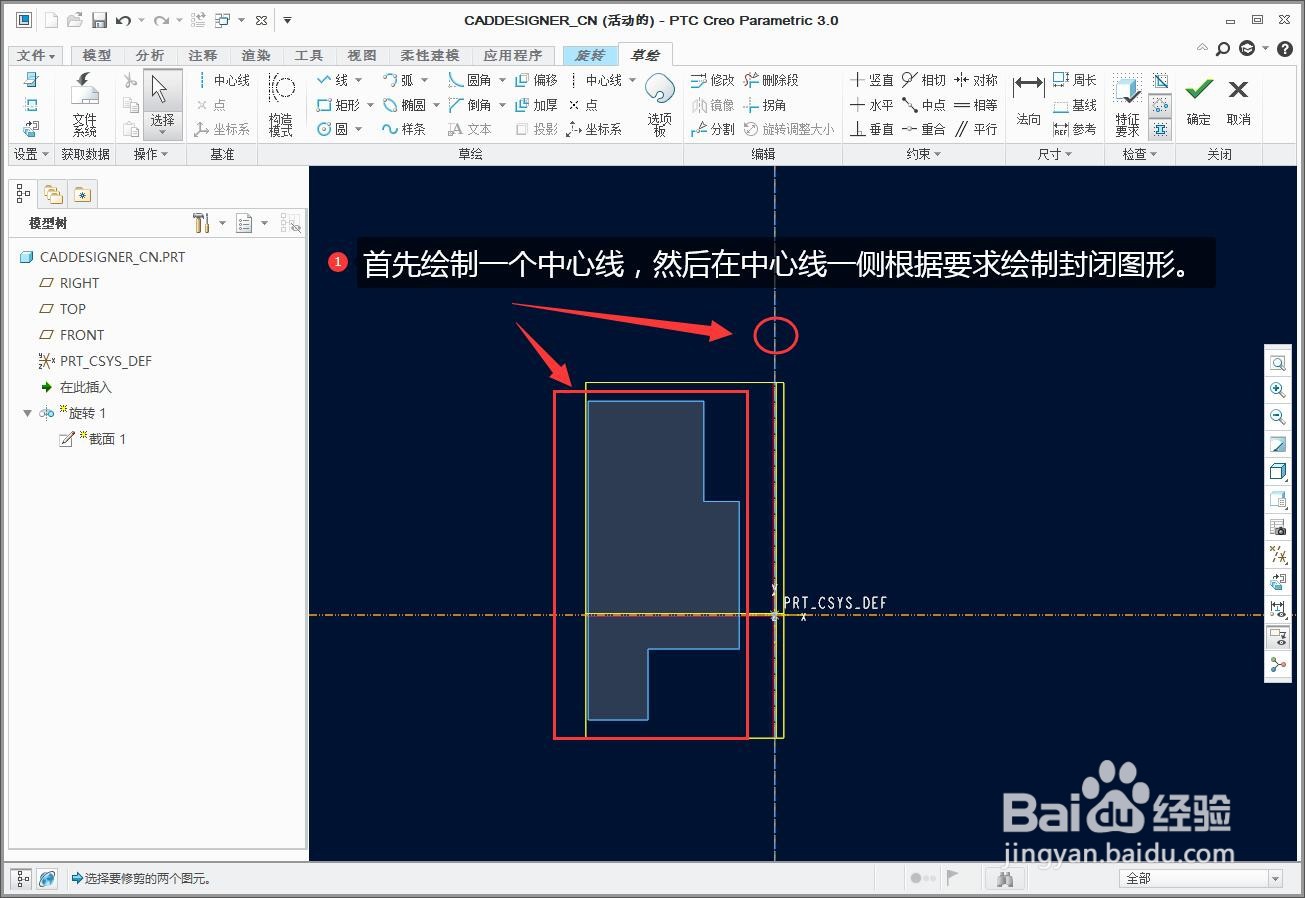The image size is (1305, 898).
Task: Open the dropdown arrow next to 矩形
Action: click(370, 105)
